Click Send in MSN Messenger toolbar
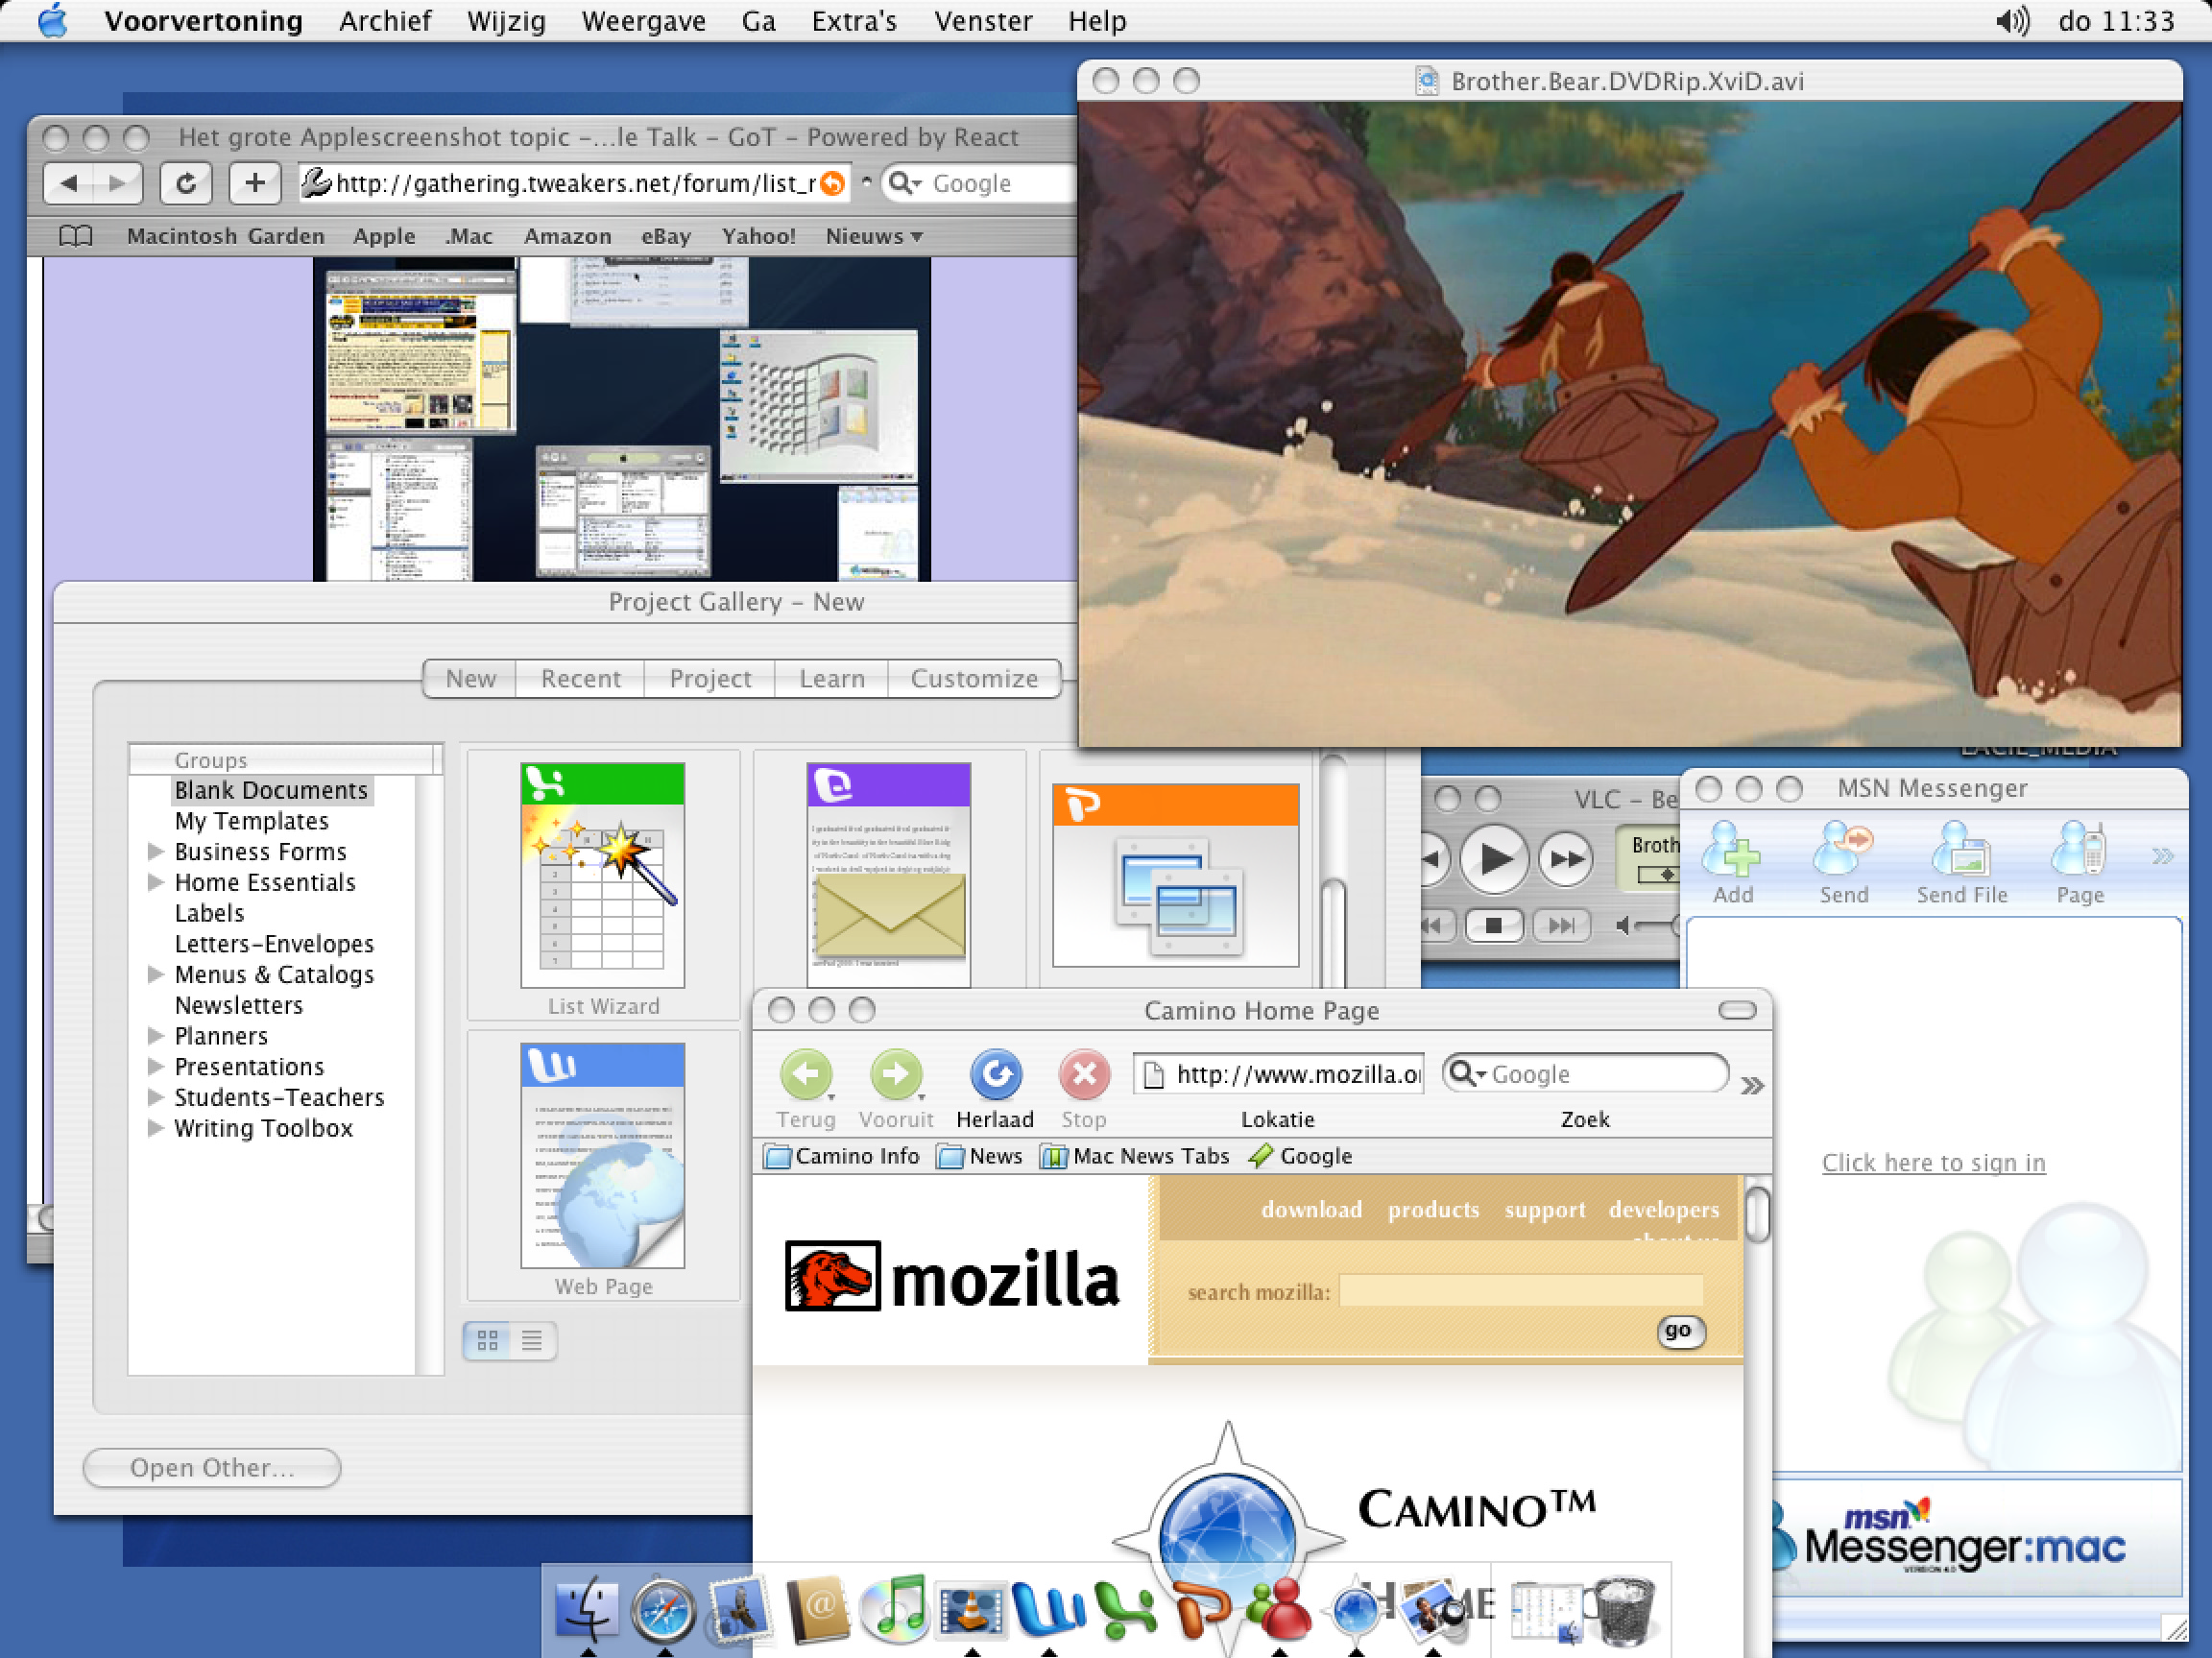 (1844, 863)
